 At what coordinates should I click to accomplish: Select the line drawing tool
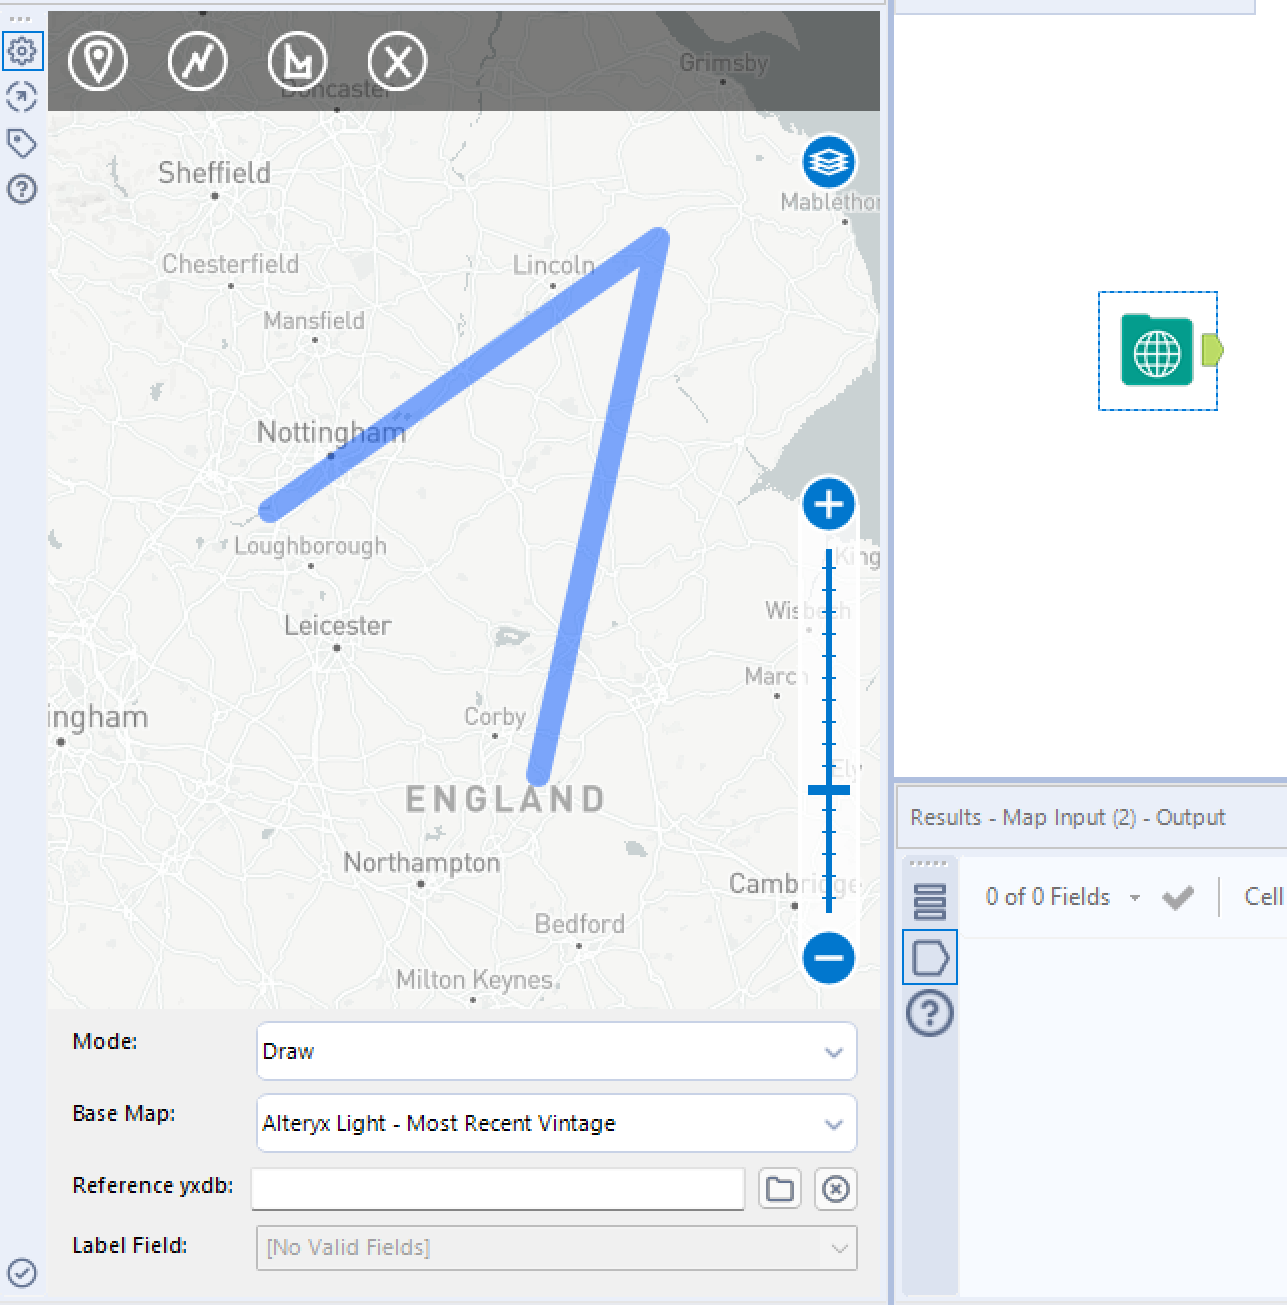point(198,60)
